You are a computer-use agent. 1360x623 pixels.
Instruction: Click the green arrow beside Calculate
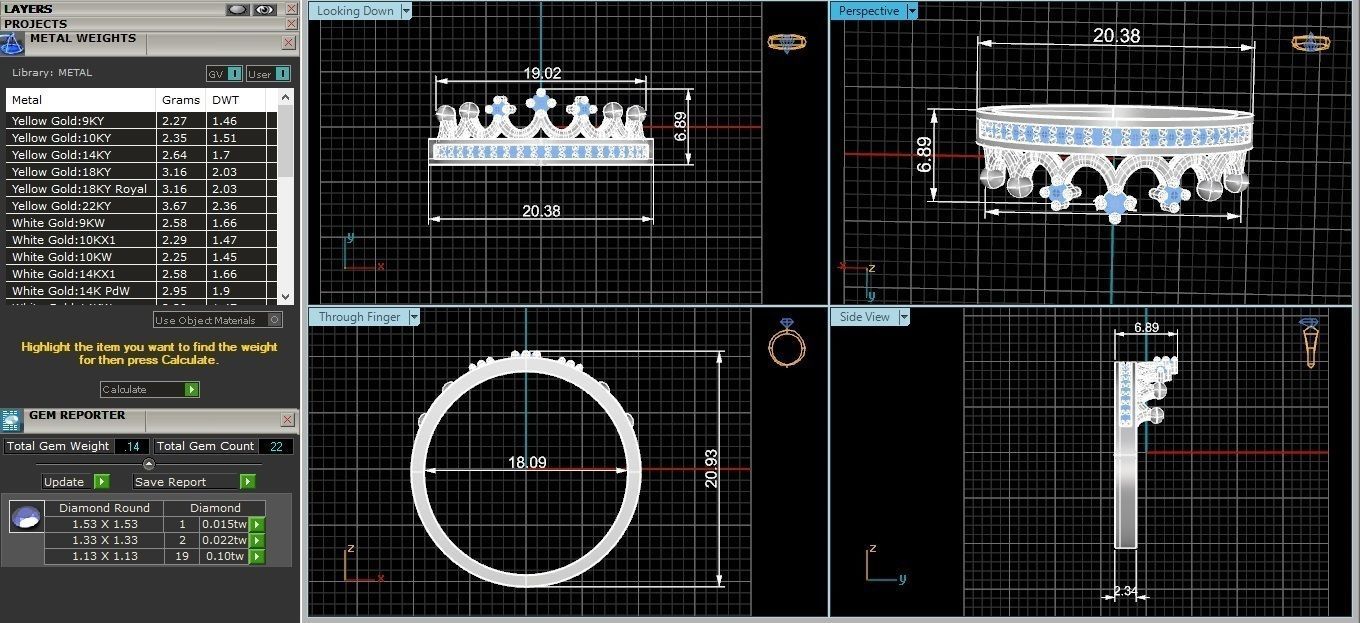pos(192,389)
